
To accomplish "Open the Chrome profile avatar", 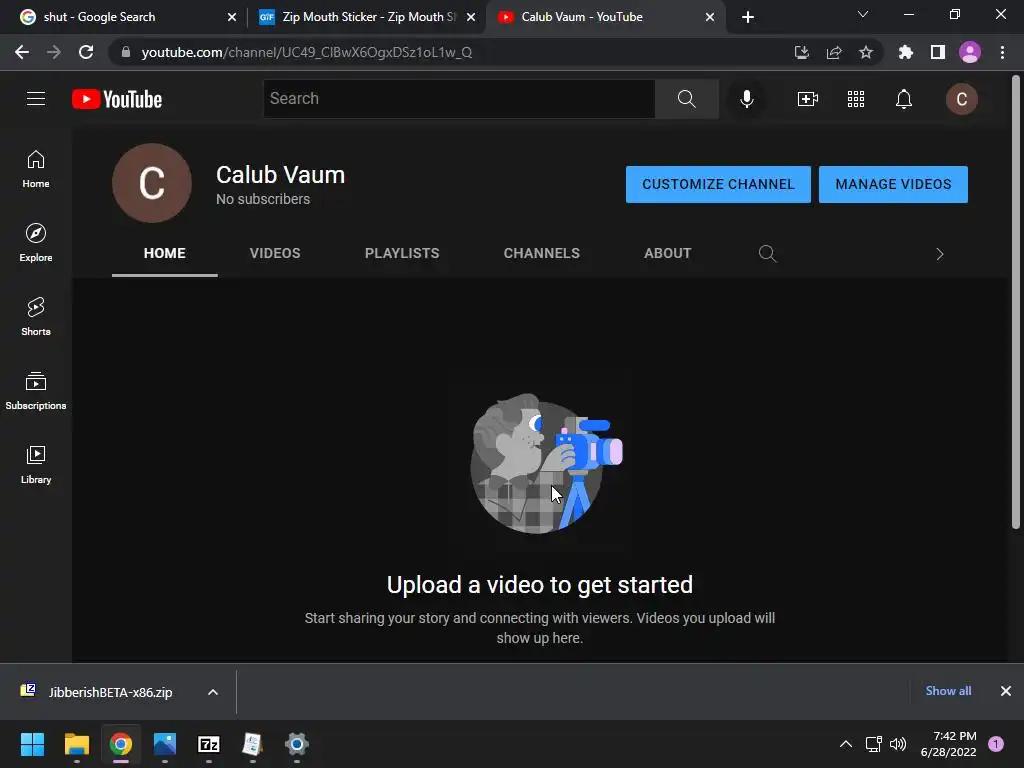I will point(970,52).
